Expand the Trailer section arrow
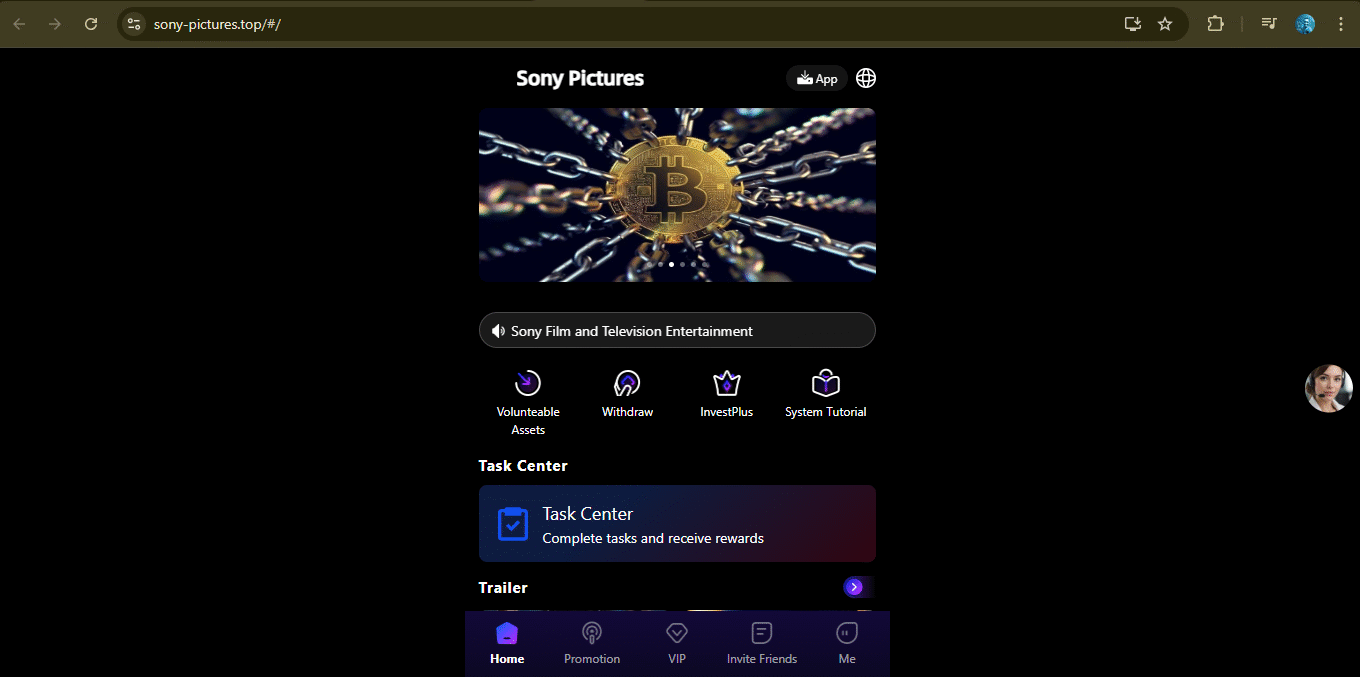Image resolution: width=1360 pixels, height=677 pixels. click(854, 587)
